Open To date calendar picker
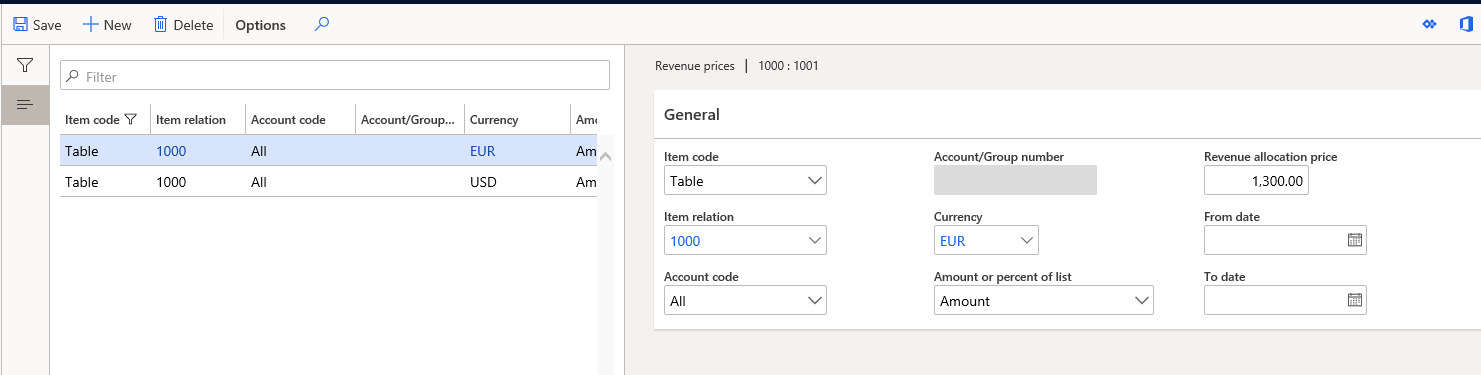Viewport: 1481px width, 375px height. 1355,300
